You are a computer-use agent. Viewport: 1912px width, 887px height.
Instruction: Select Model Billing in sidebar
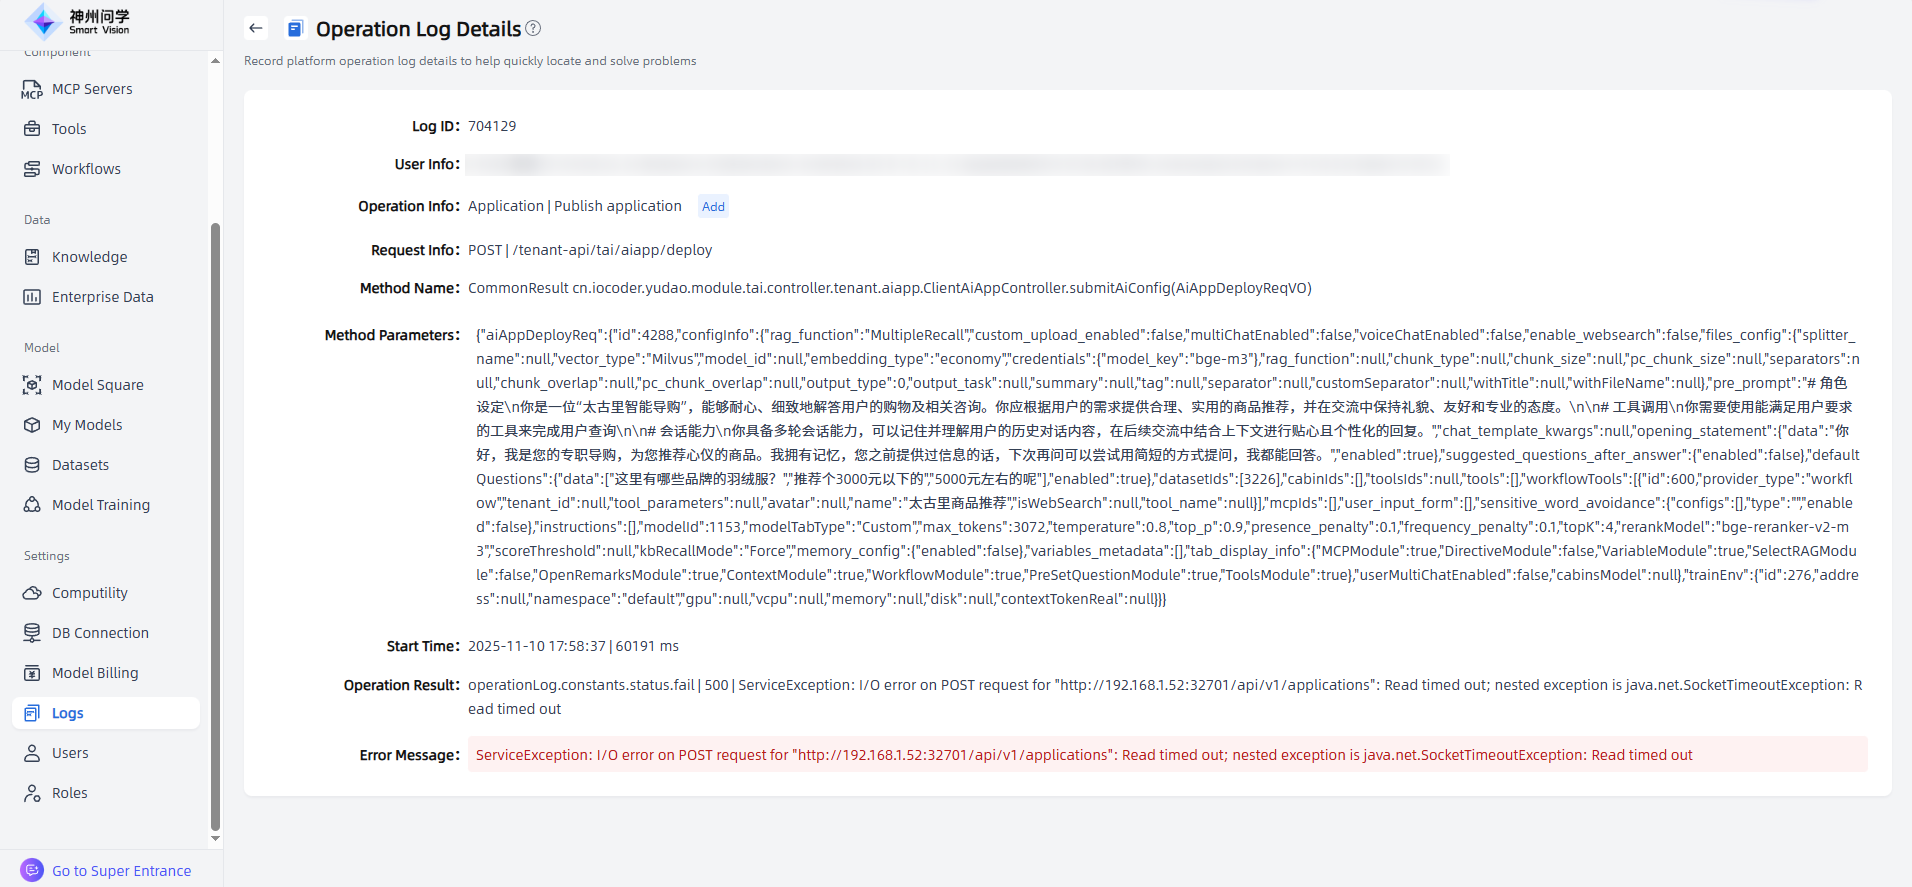[x=95, y=673]
